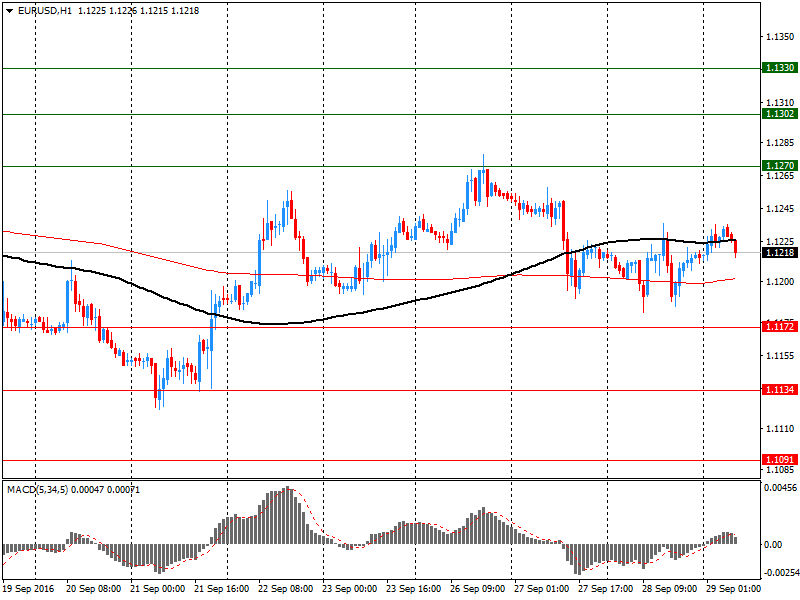Click the 1.1225 price scale value
800x600 pixels.
780,241
